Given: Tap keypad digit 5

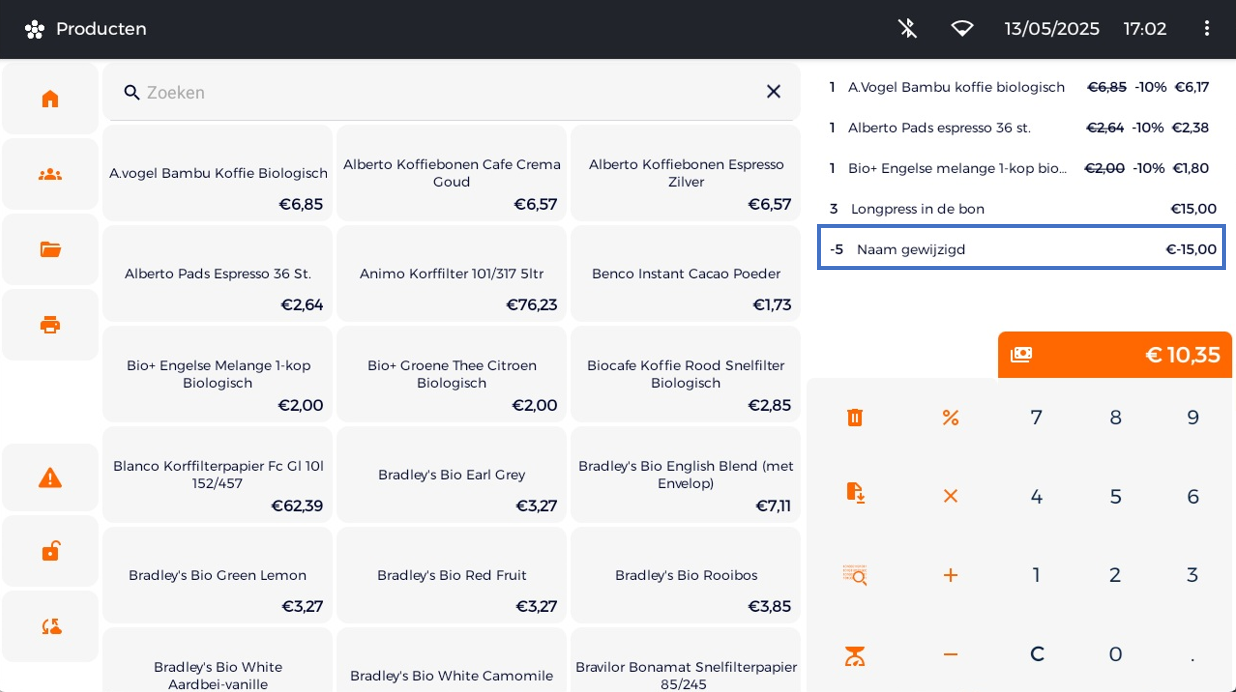Looking at the screenshot, I should click(1115, 496).
